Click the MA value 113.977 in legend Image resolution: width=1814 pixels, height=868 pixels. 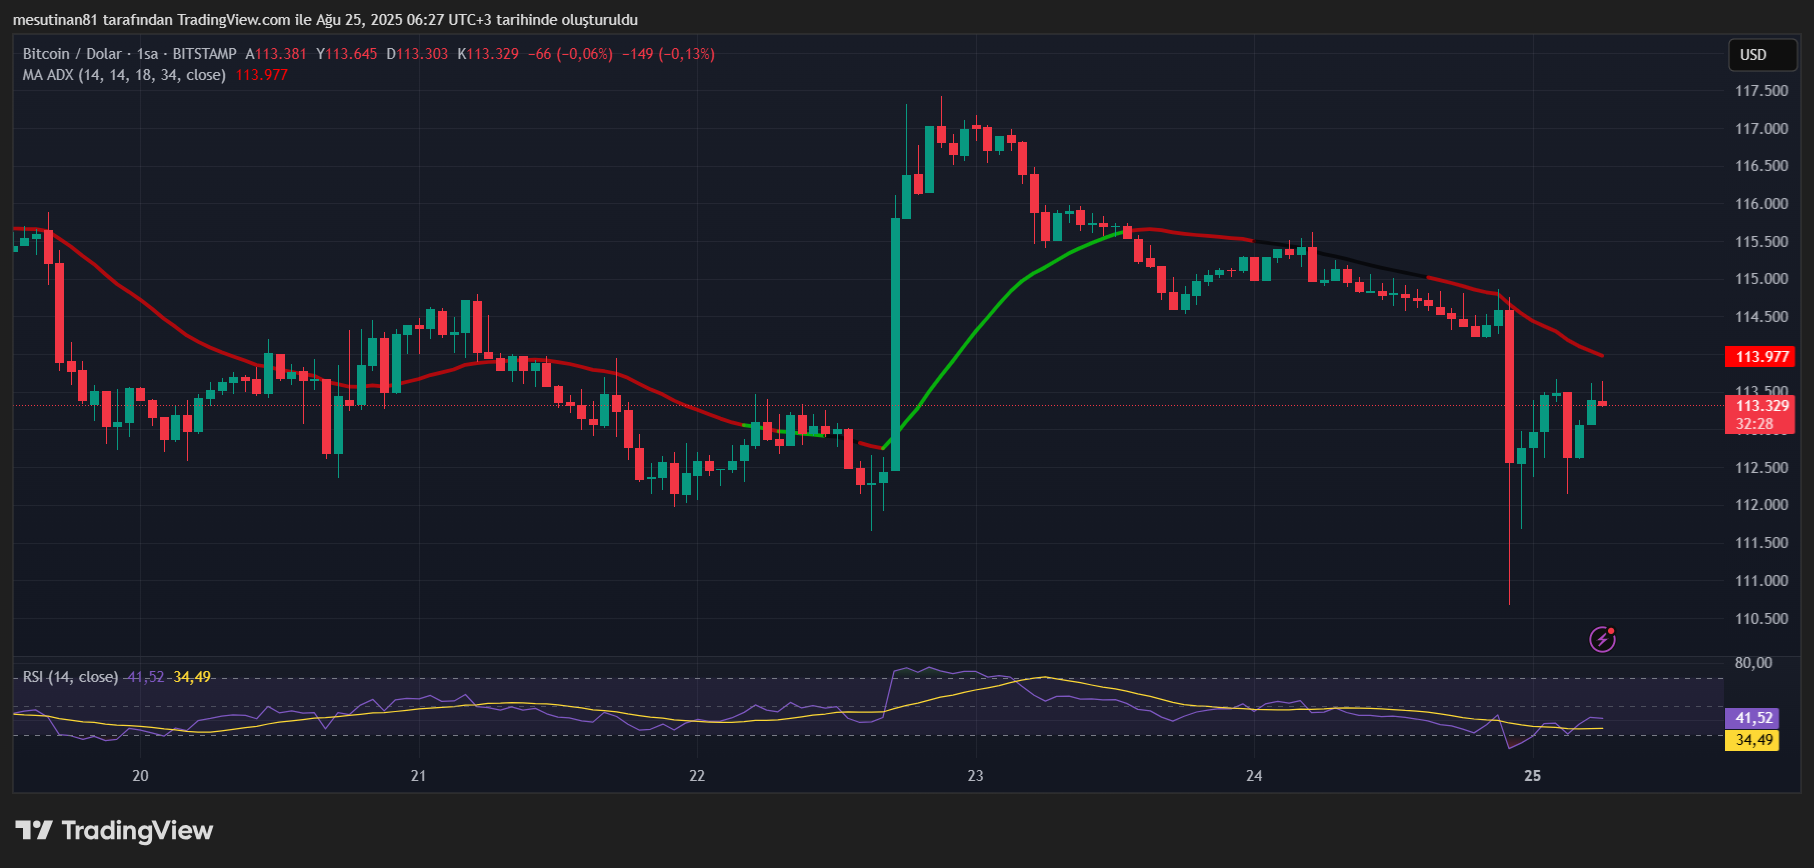261,75
